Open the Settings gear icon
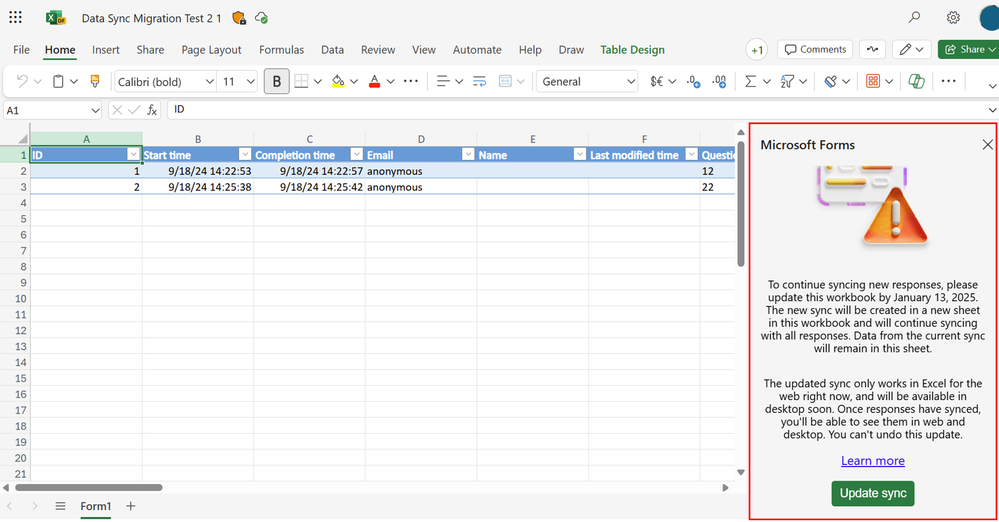Screen dimensions: 999x522 [953, 17]
